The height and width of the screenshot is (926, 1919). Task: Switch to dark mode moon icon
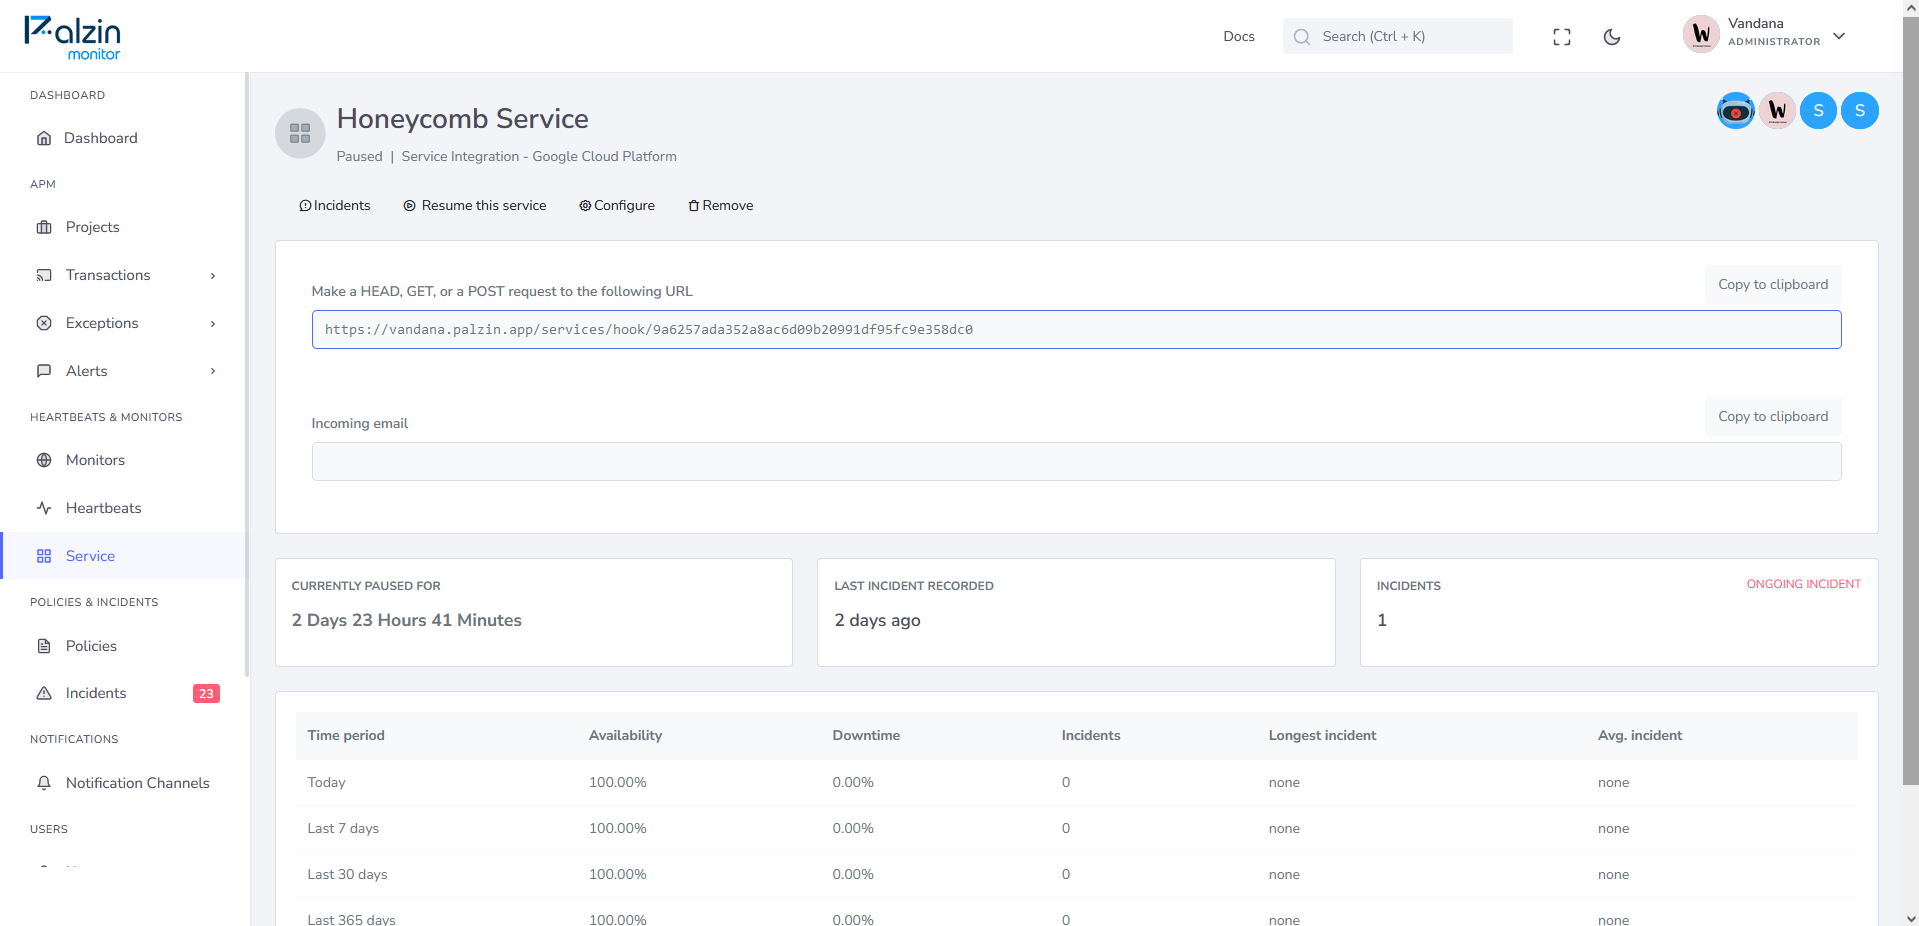[1612, 37]
